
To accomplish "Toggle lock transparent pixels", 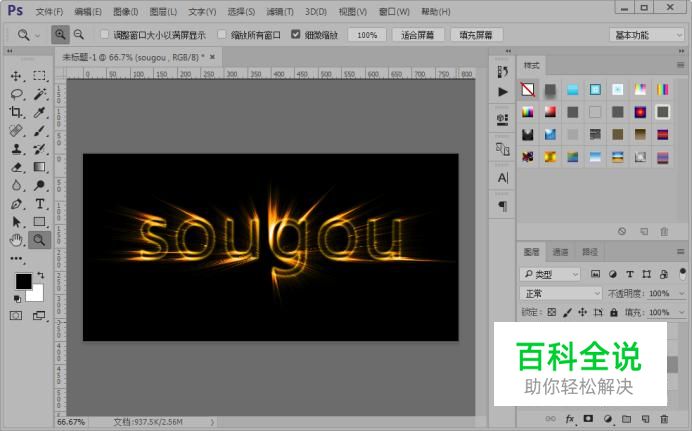I will [552, 312].
